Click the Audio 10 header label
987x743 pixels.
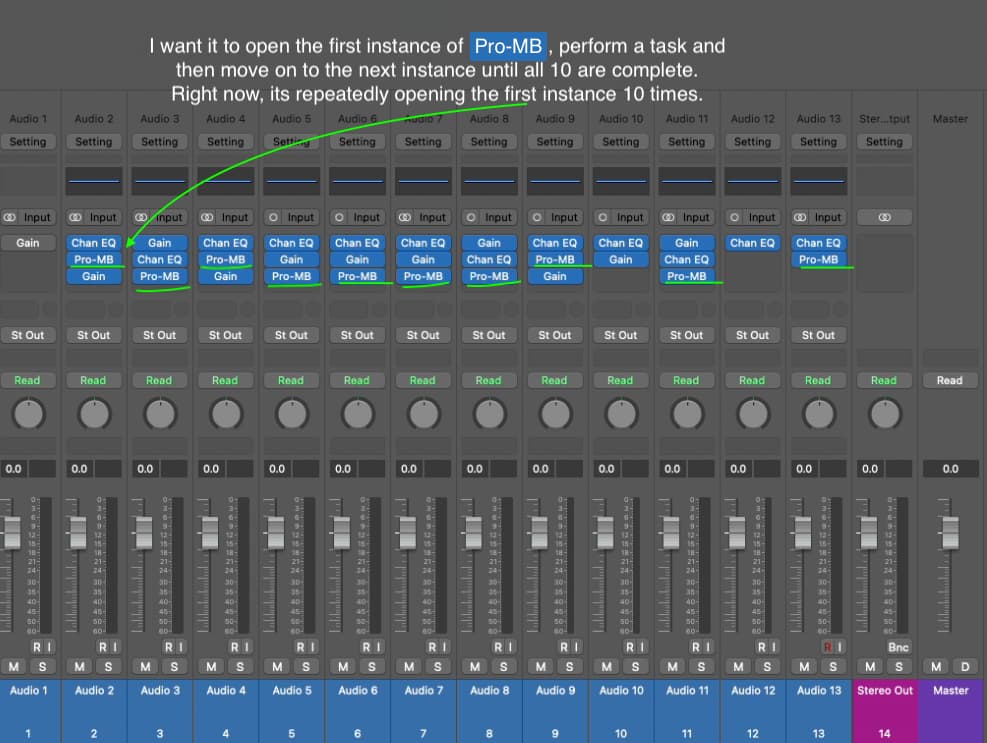tap(621, 119)
